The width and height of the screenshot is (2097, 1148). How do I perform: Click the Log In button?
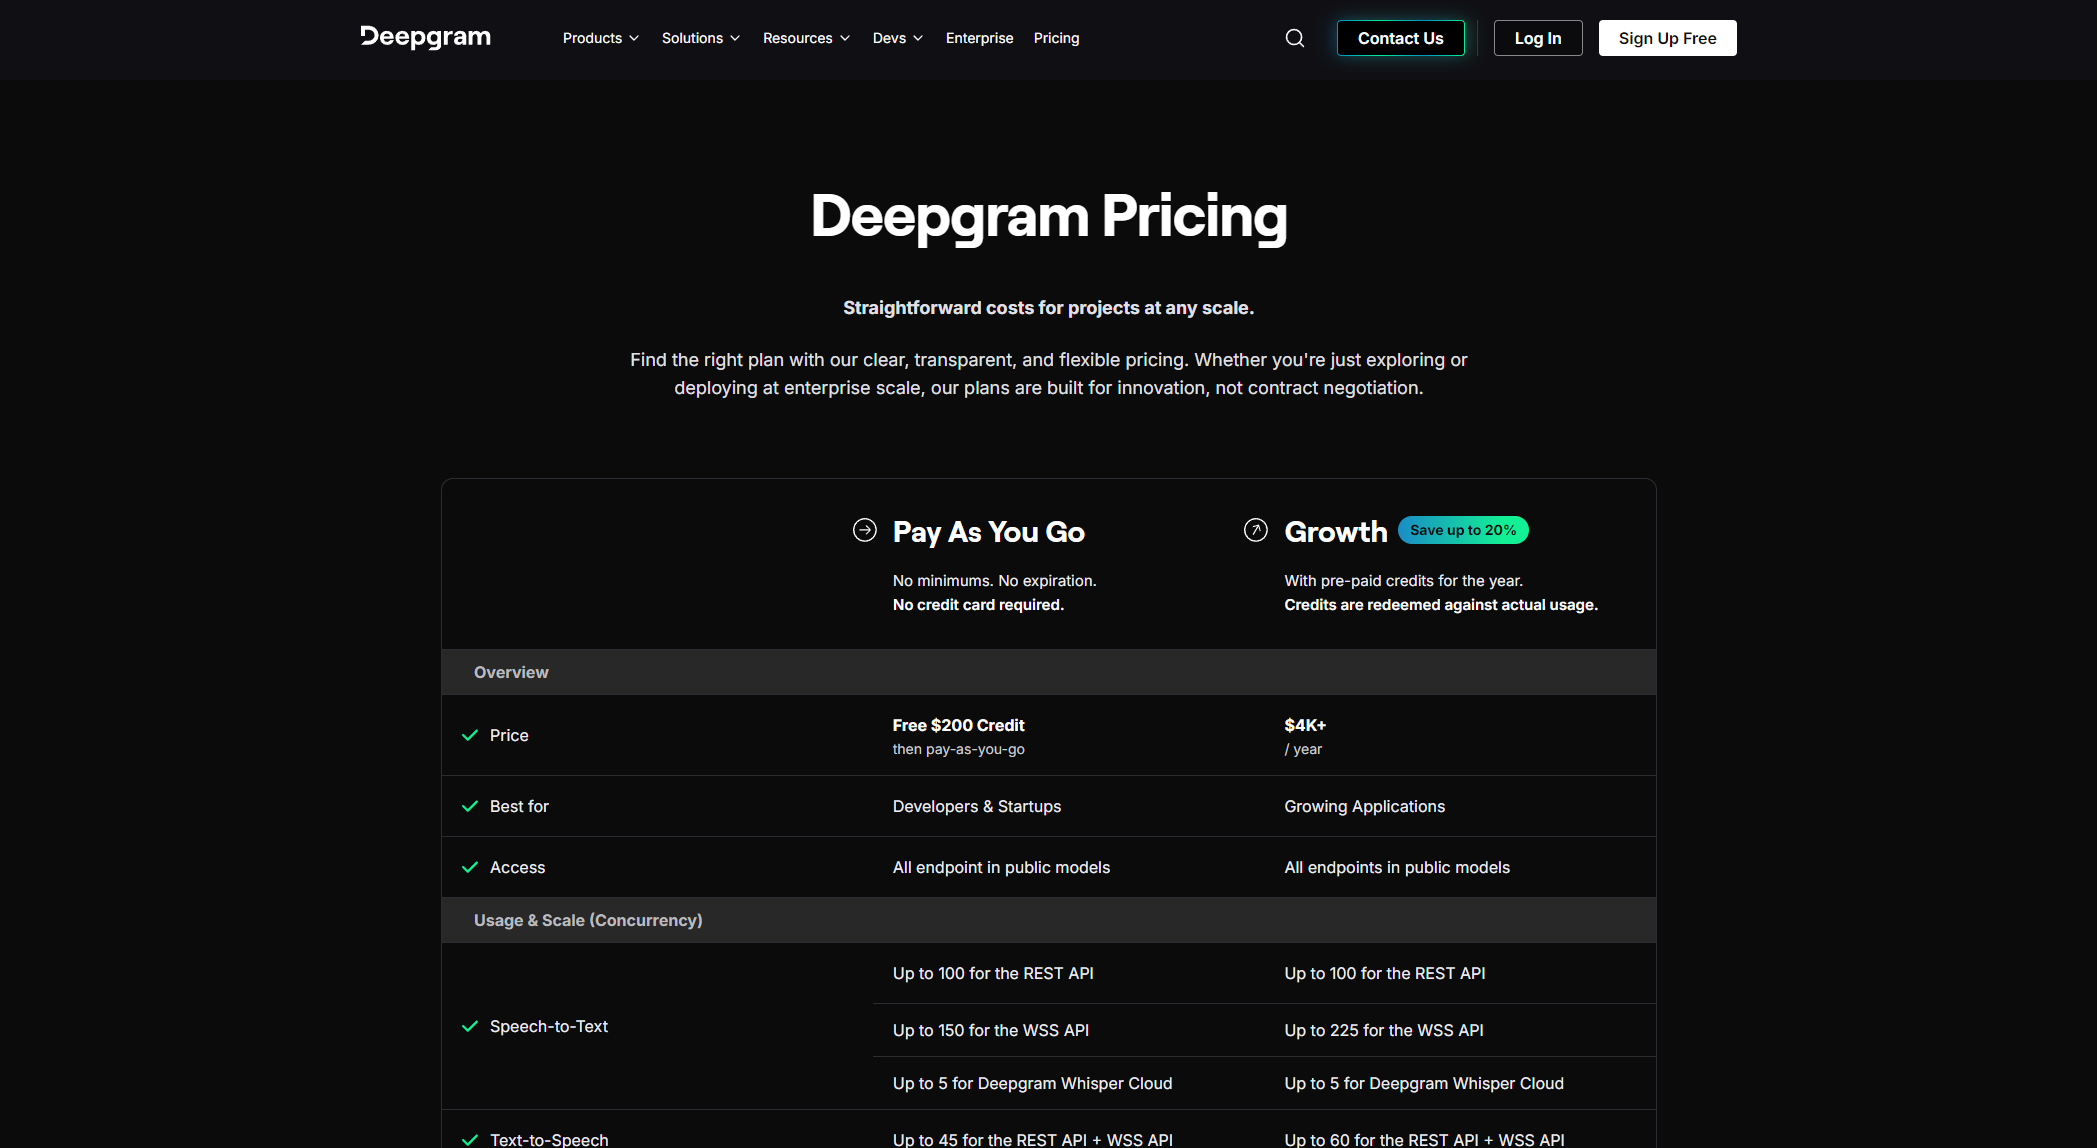coord(1537,37)
